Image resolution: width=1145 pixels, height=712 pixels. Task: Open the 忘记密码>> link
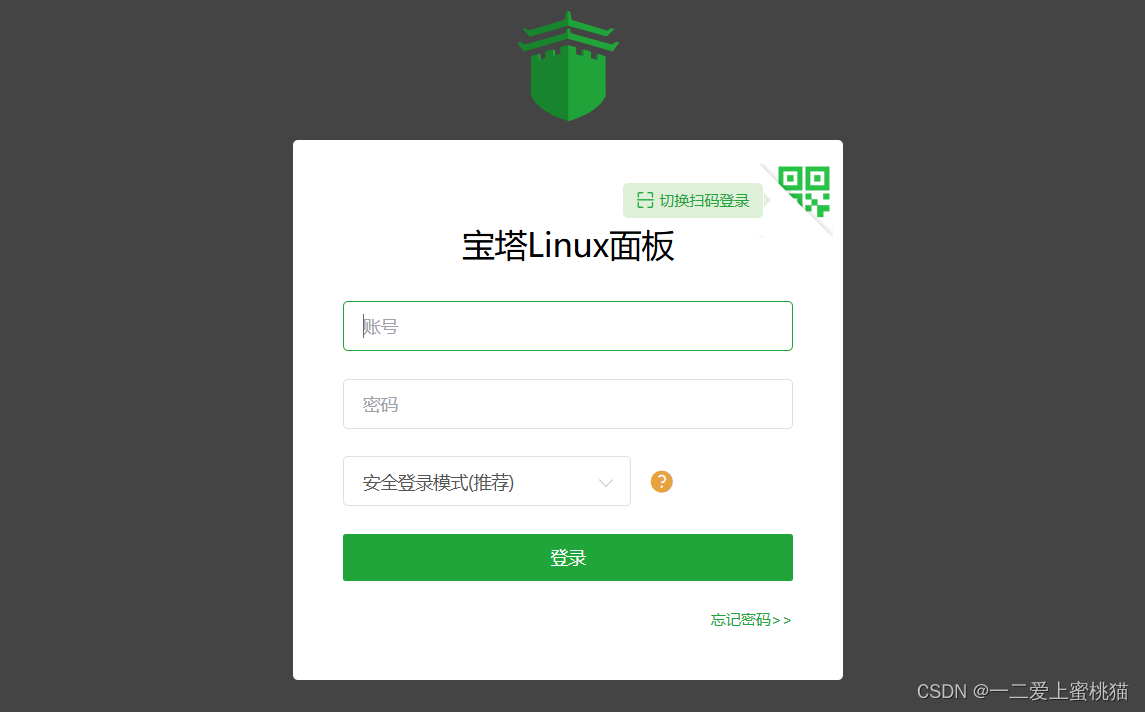751,620
